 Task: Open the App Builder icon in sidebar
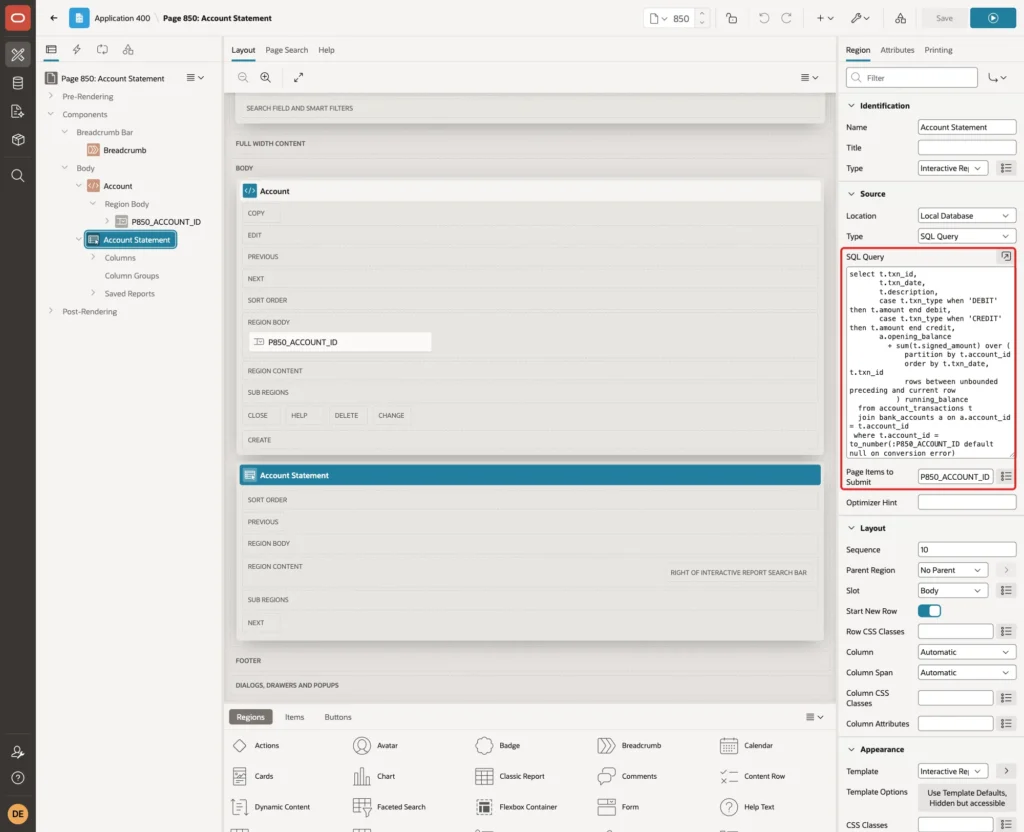[18, 55]
